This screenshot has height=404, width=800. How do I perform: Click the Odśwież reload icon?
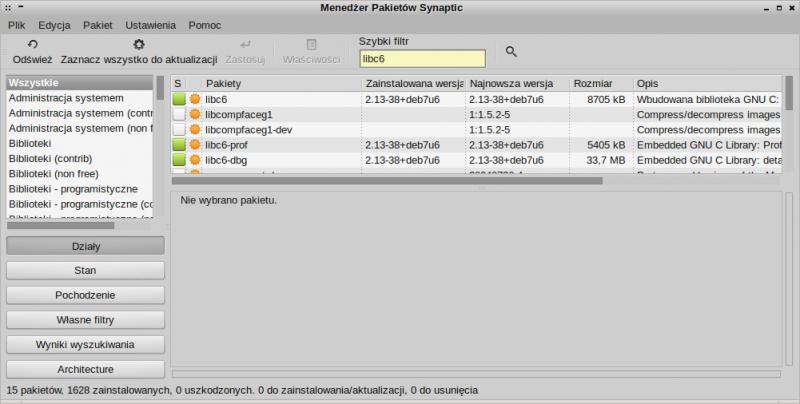[32, 44]
